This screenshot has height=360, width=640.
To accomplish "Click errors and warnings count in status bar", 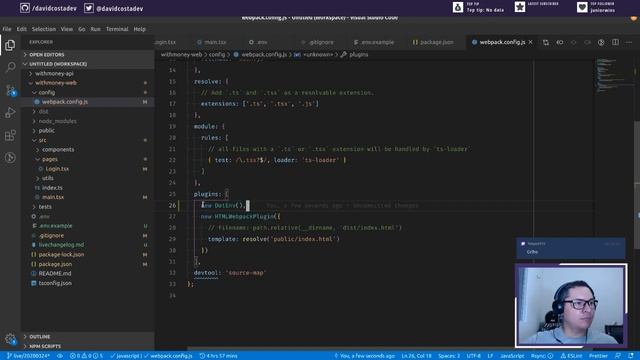I will [86, 356].
